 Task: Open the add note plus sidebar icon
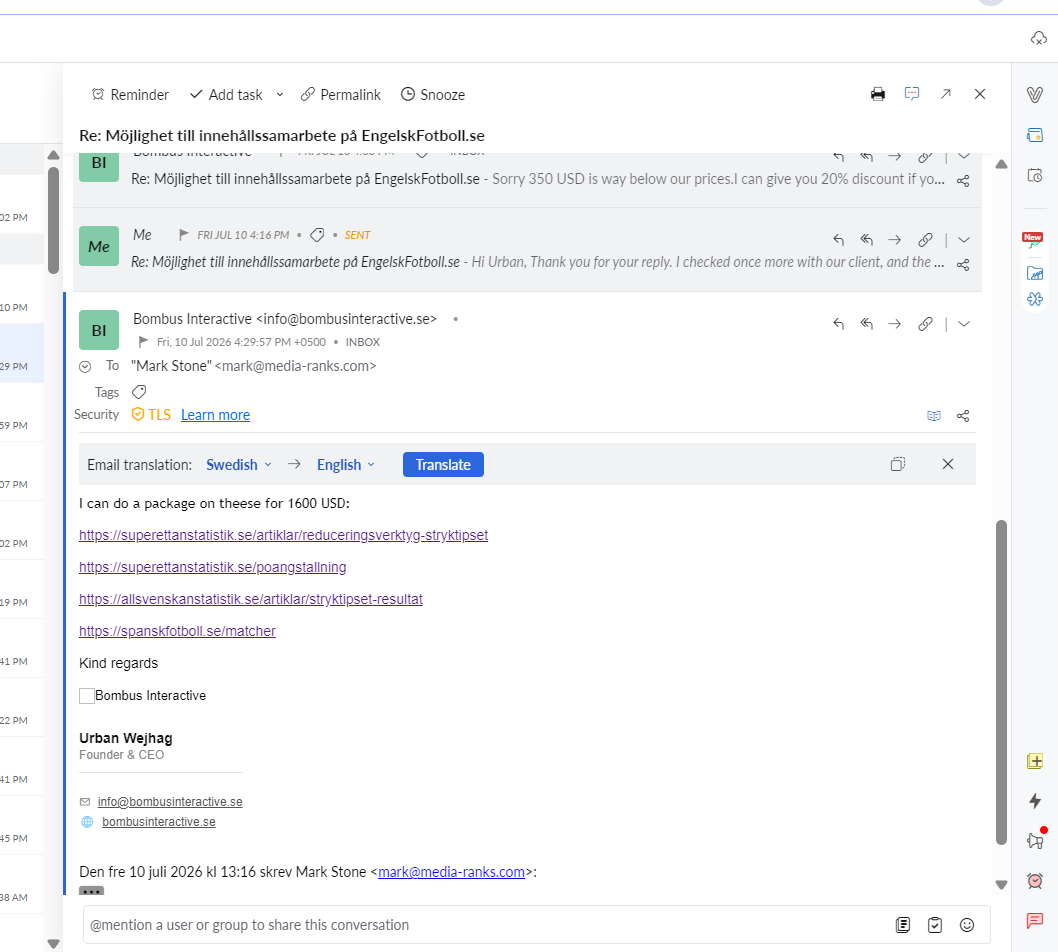click(x=1034, y=761)
